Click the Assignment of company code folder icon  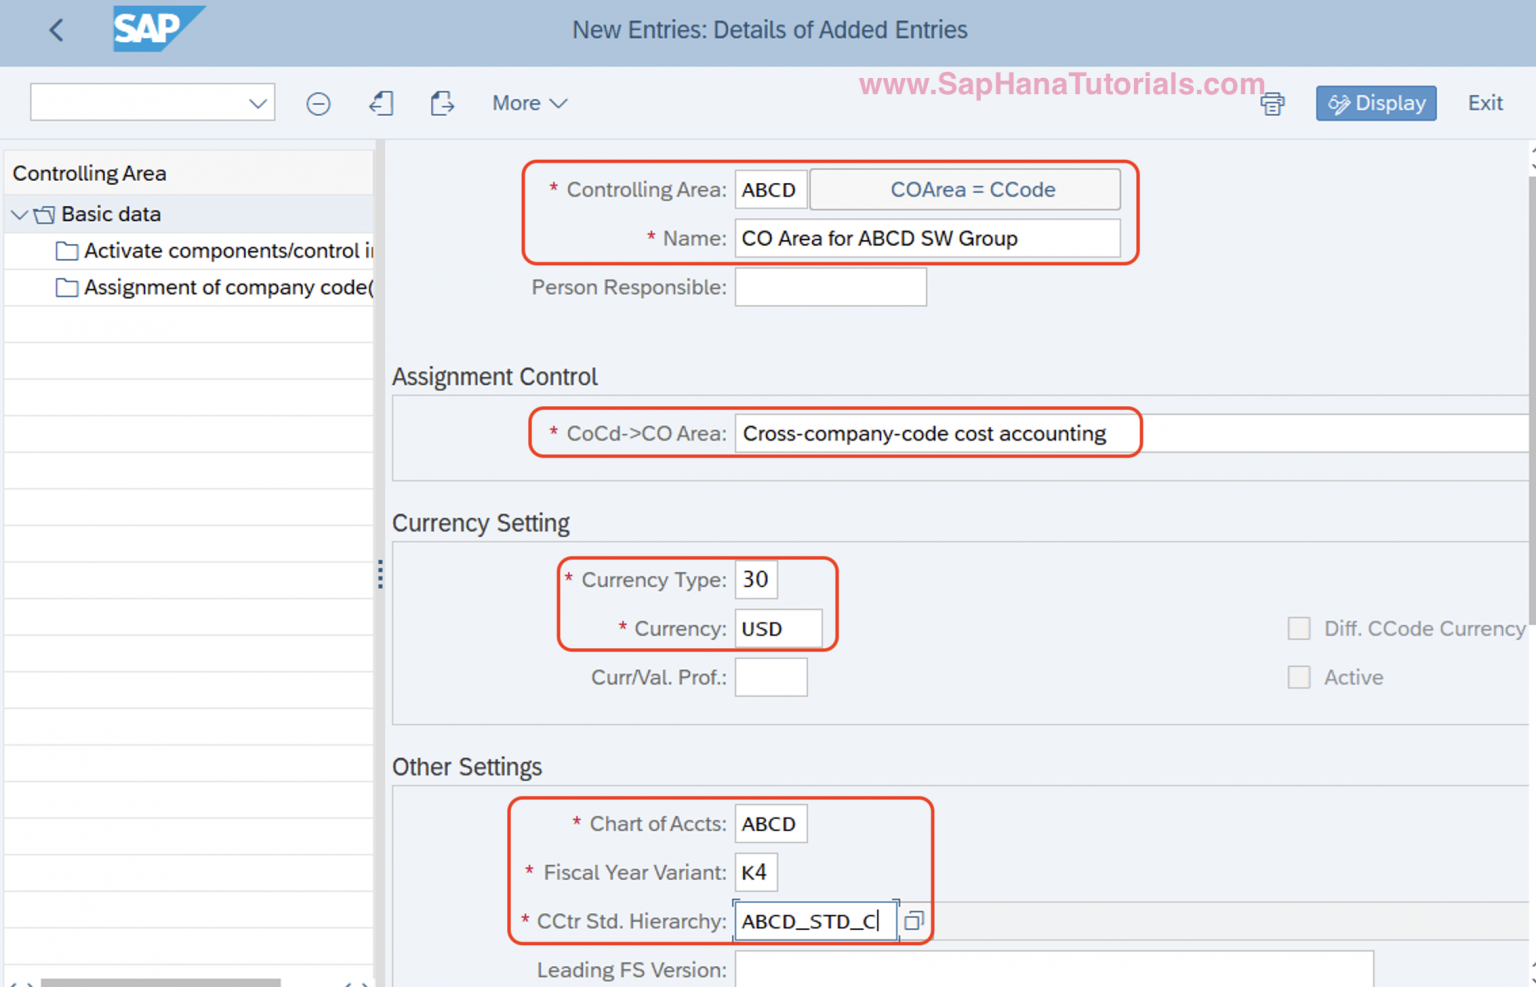[67, 288]
